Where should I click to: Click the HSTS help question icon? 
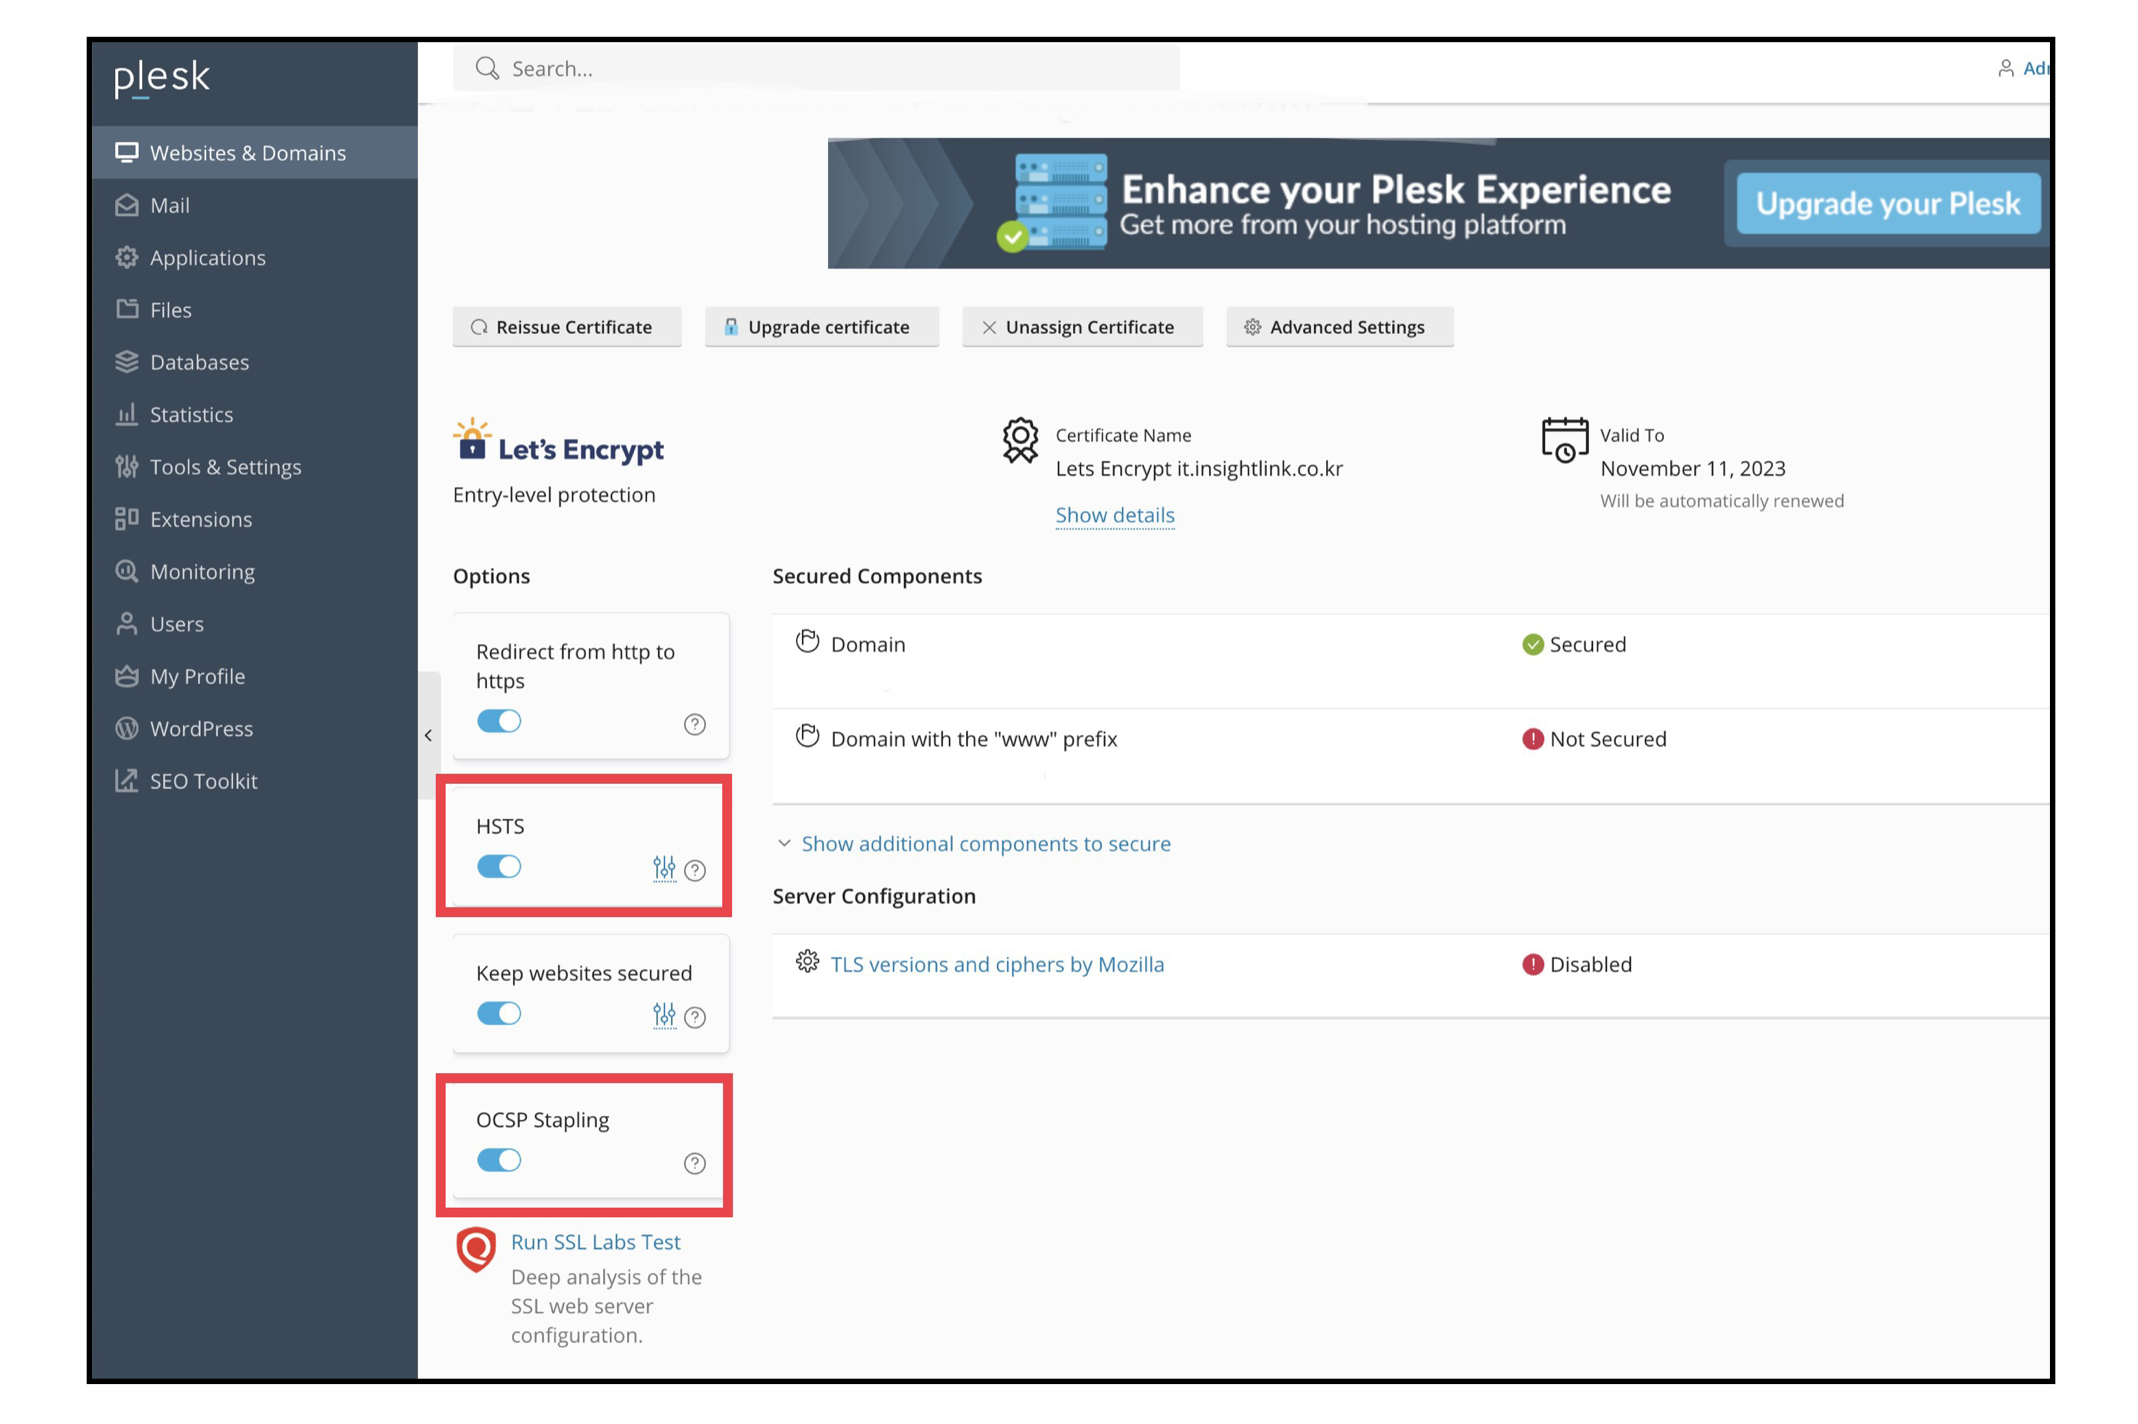coord(695,870)
